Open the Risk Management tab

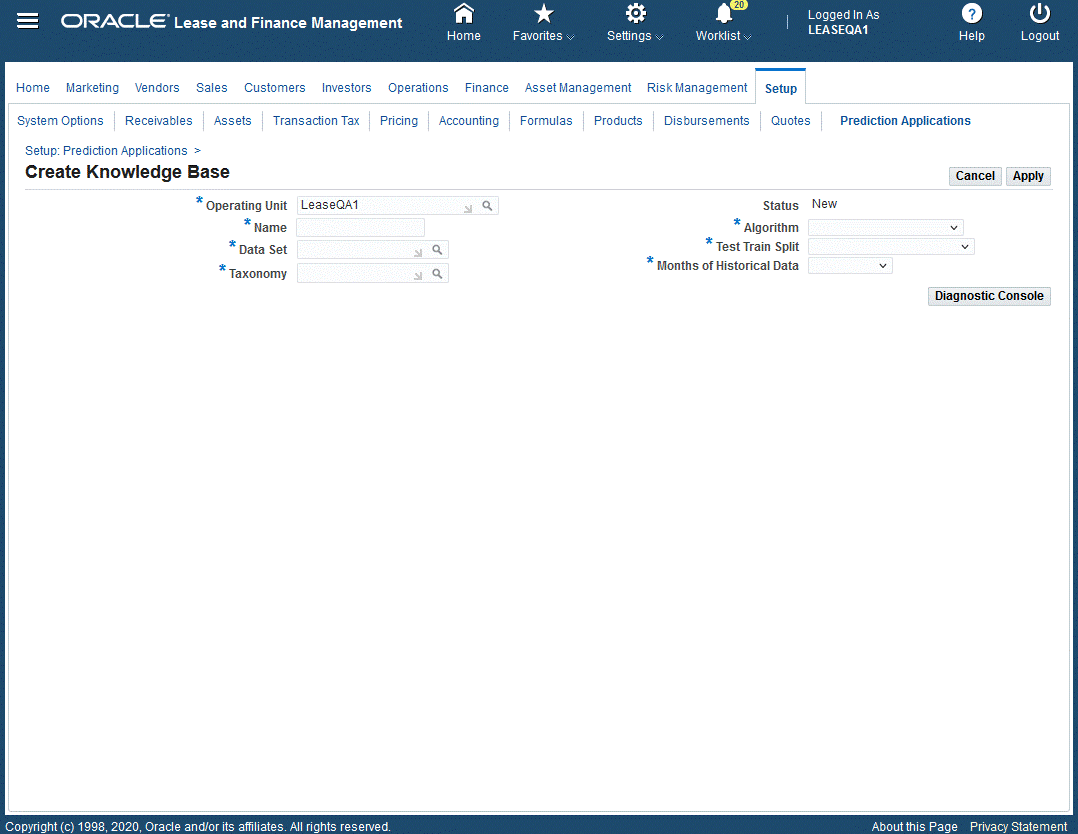(x=696, y=88)
